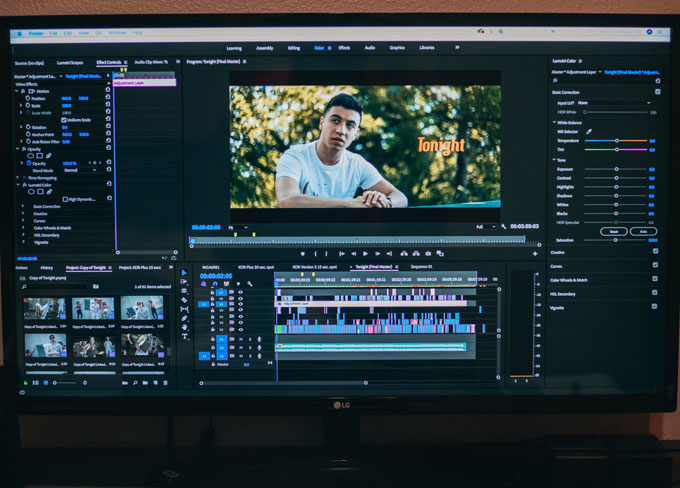Open Timeline Display Settings wrench

coord(250,284)
